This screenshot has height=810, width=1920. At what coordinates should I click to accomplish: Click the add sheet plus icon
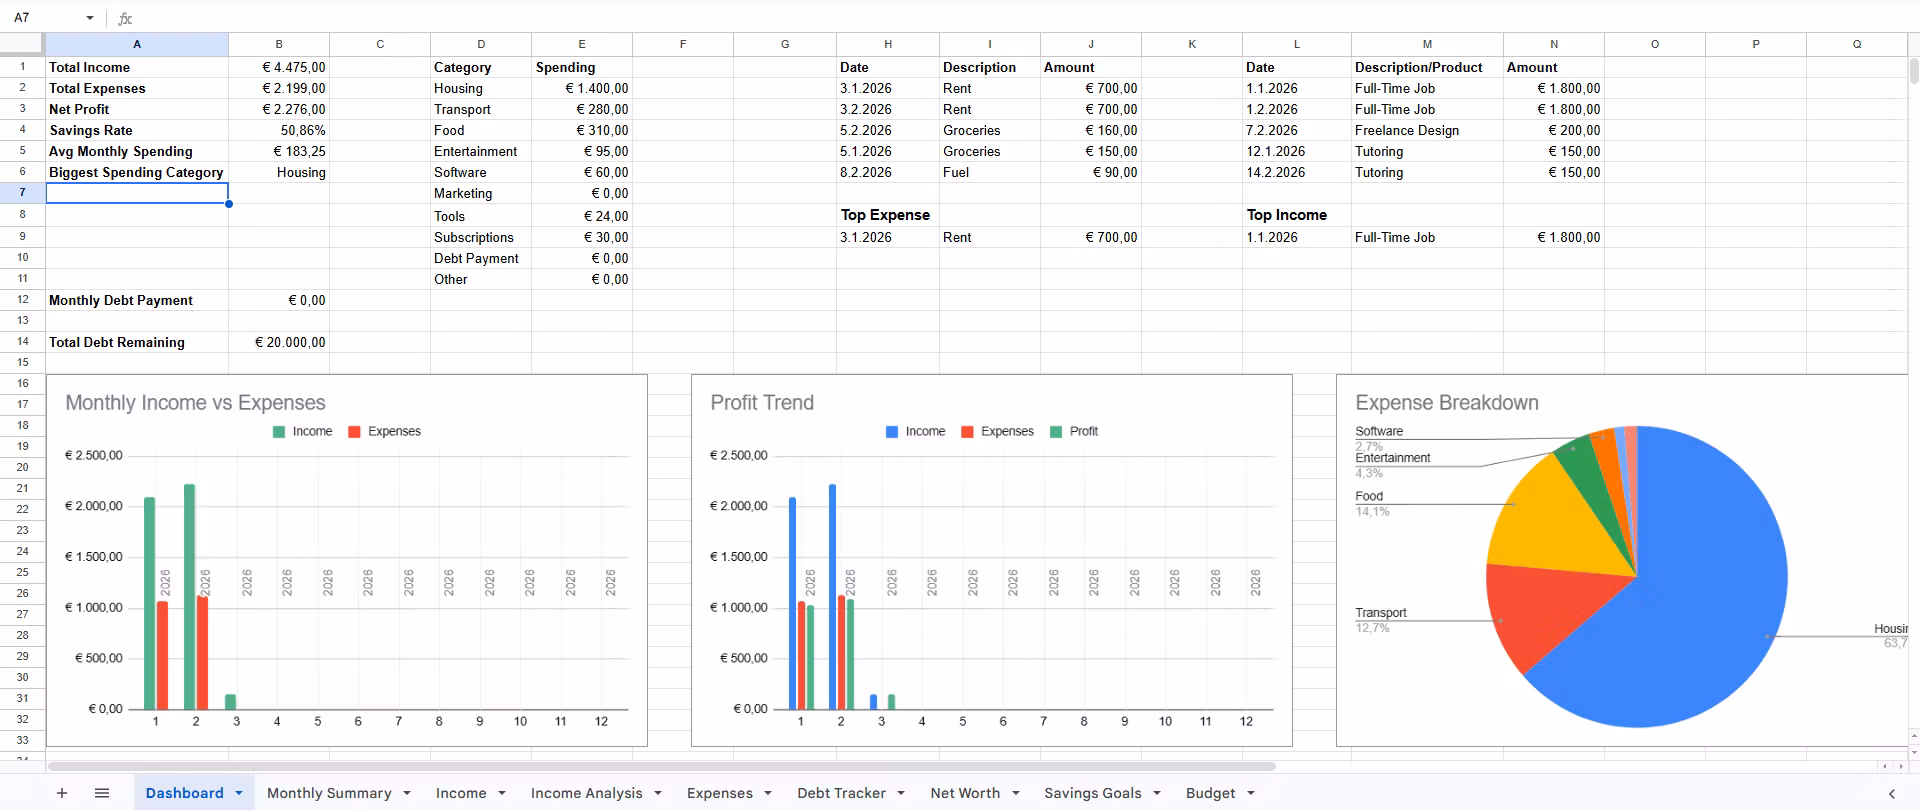(62, 793)
